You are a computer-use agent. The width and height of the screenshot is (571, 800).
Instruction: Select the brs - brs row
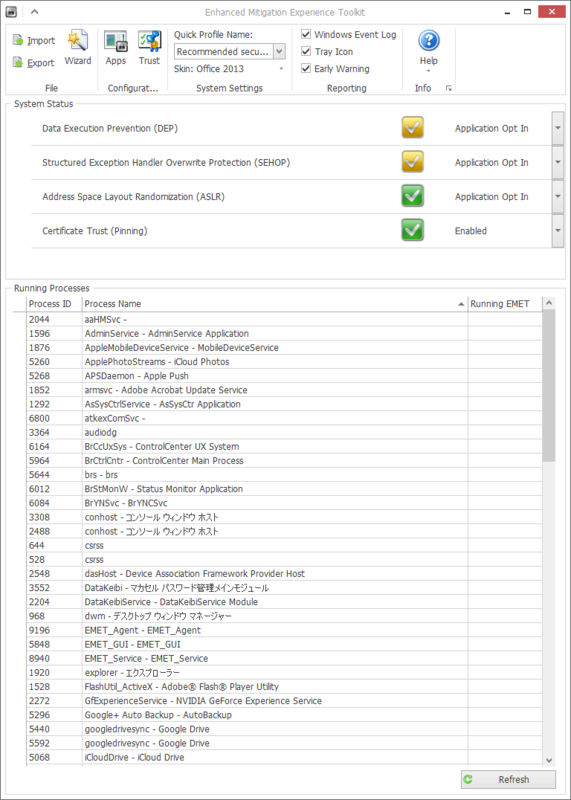tap(285, 475)
